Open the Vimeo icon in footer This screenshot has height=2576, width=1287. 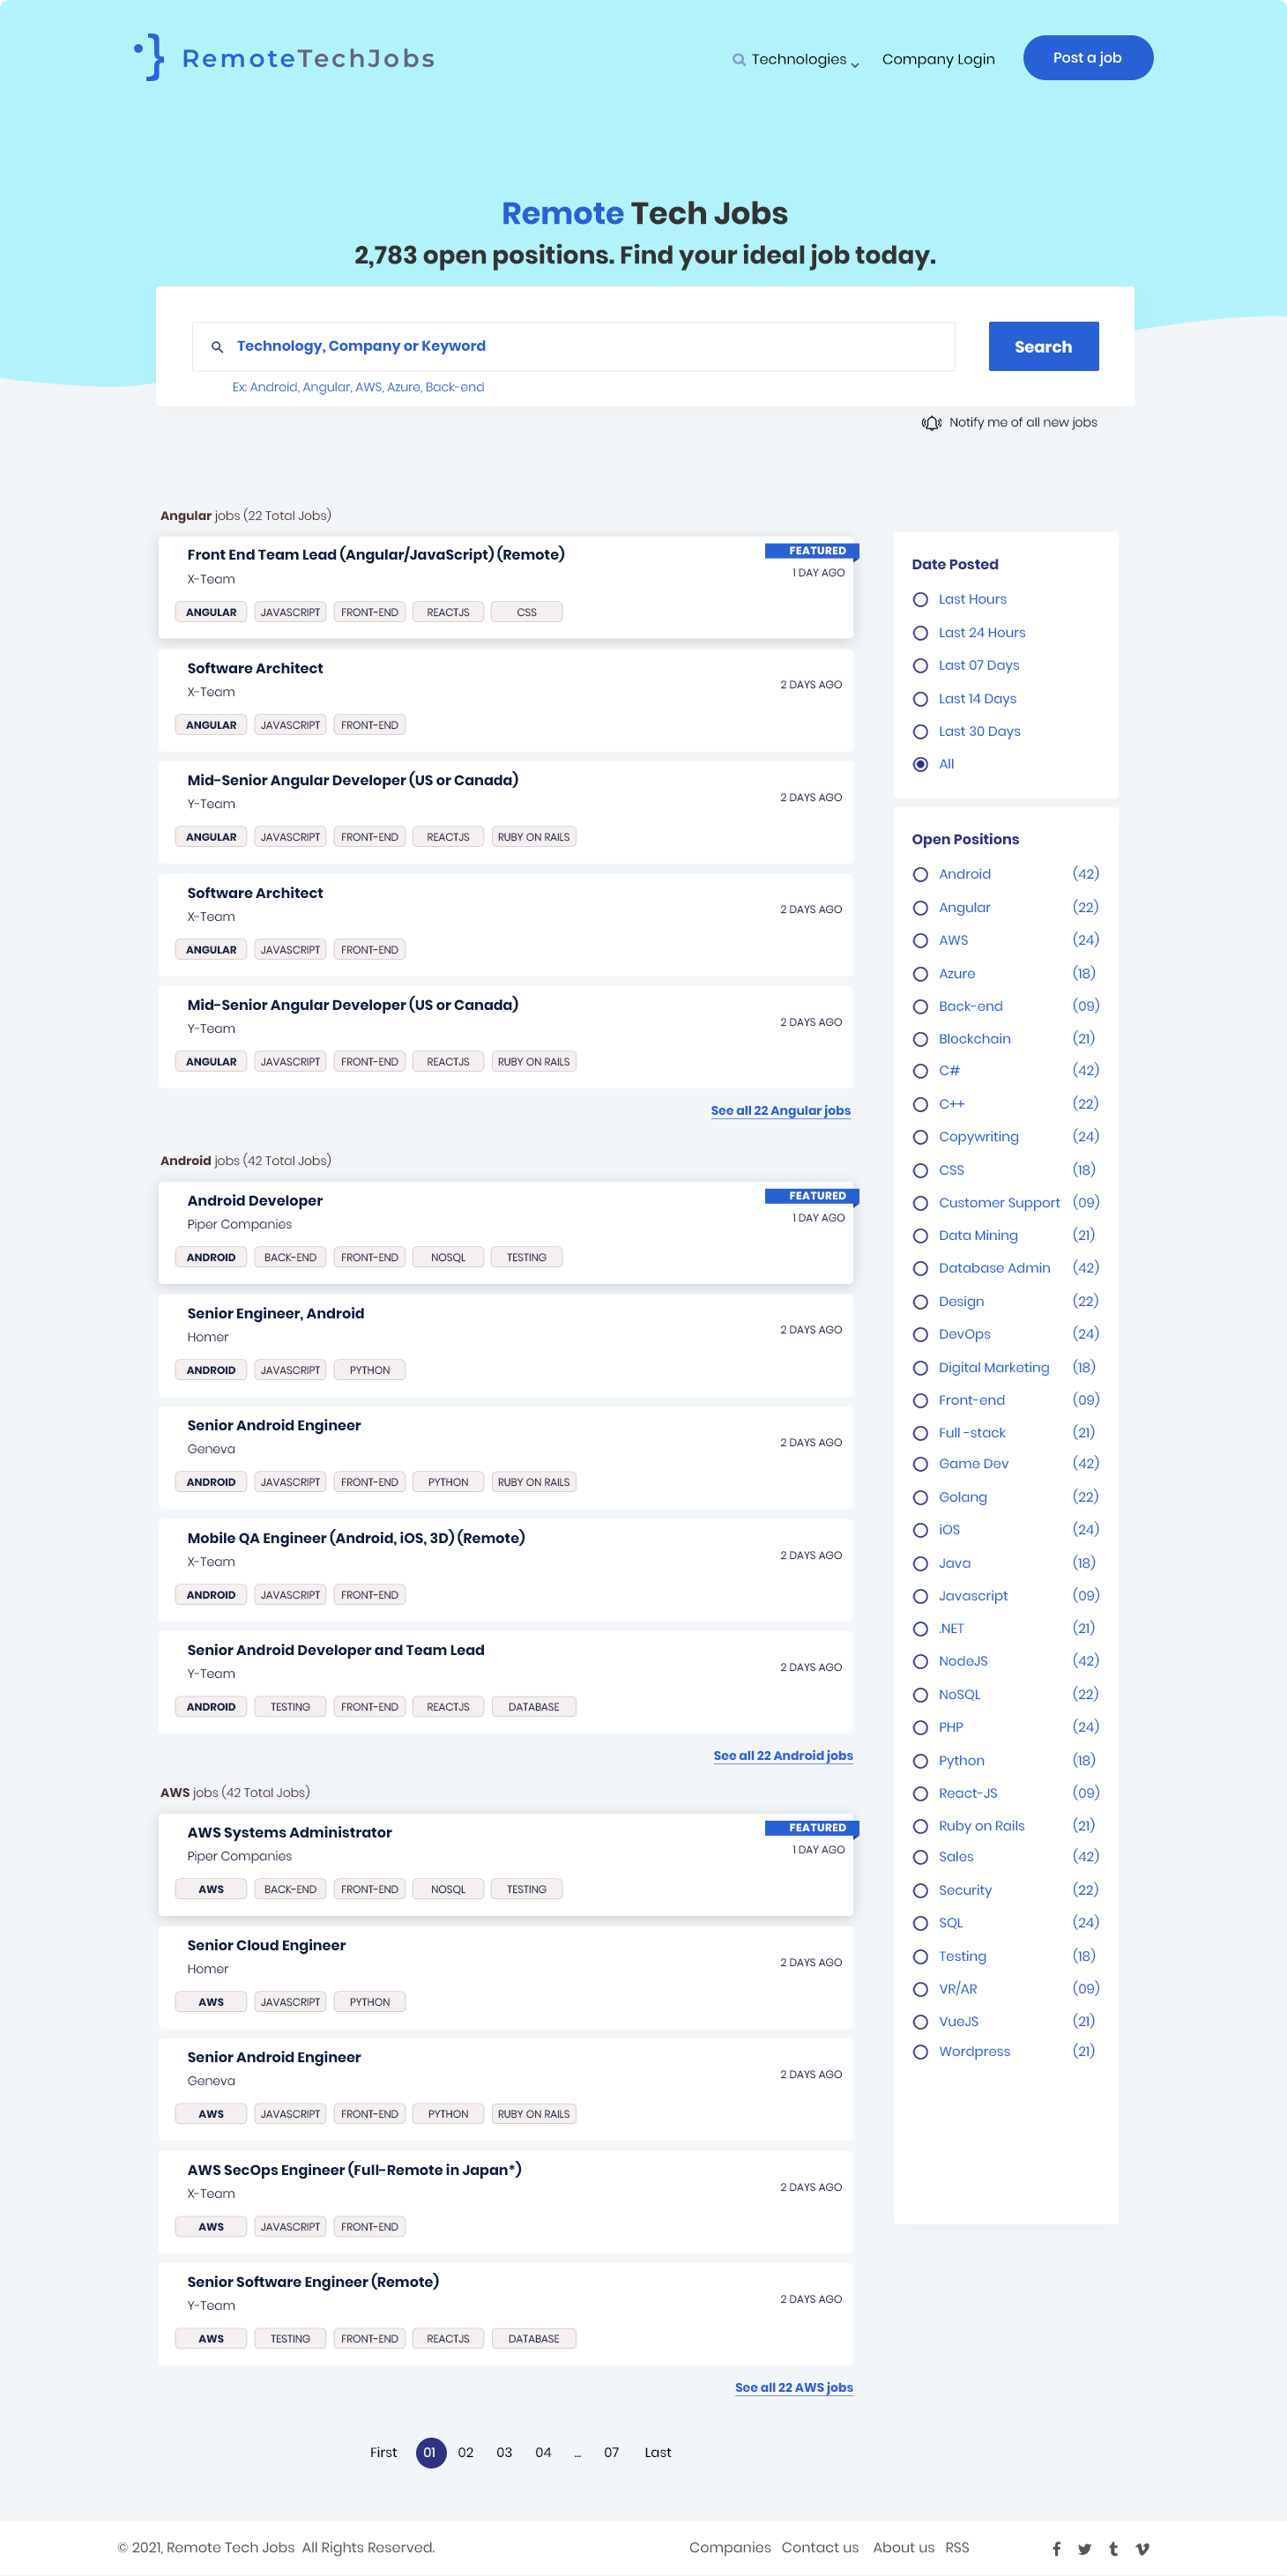1142,2548
